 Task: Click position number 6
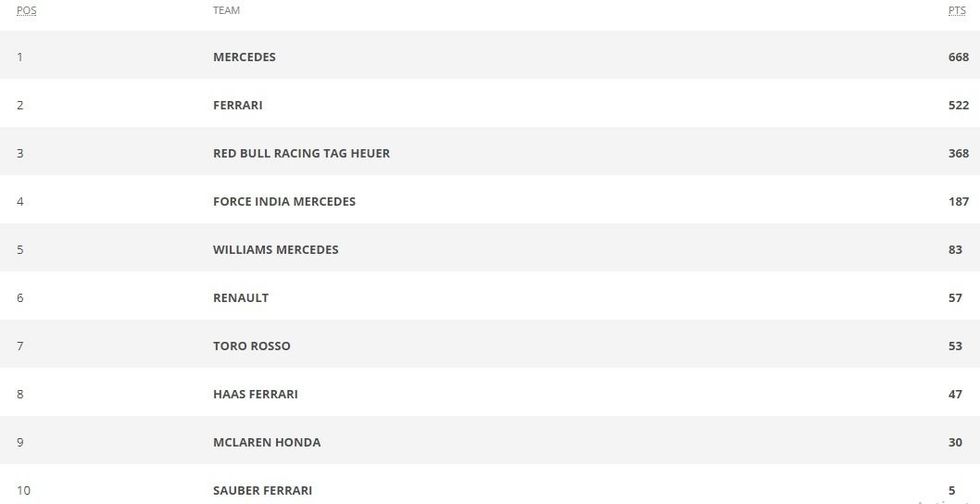20,297
